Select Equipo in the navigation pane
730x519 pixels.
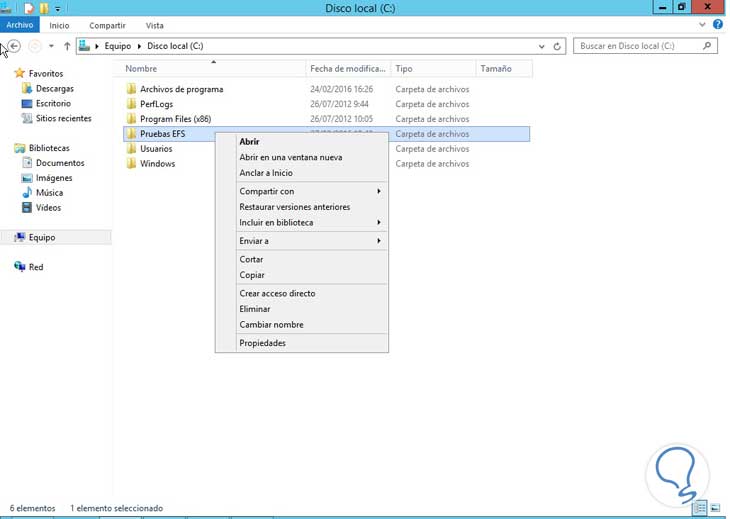pyautogui.click(x=42, y=237)
